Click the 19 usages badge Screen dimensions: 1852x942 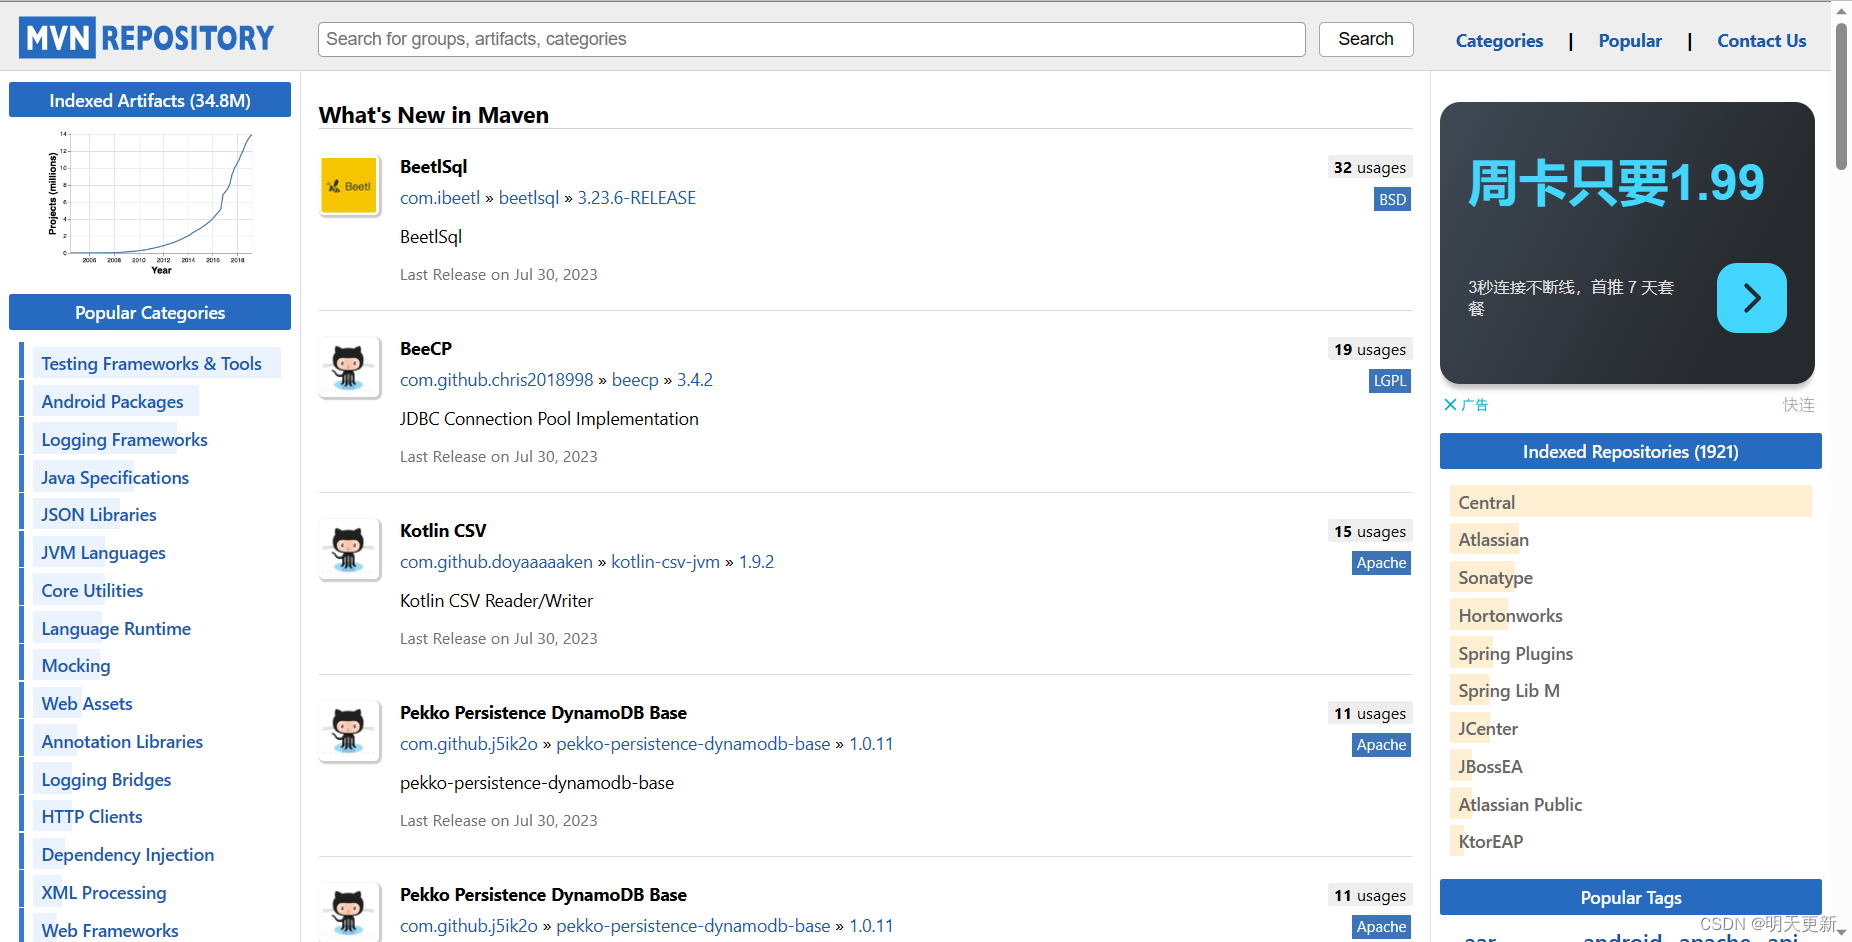1370,350
